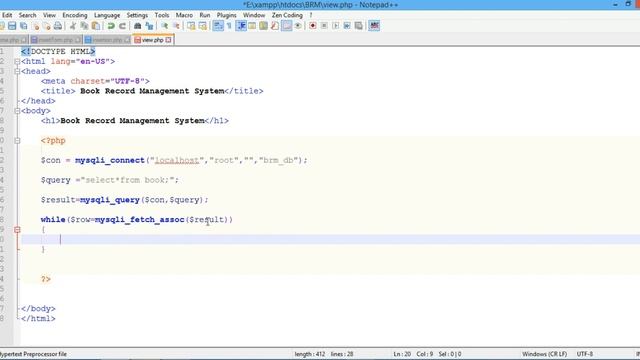The width and height of the screenshot is (640, 360).
Task: Collapse the while loop brace fold marker
Action: click(x=17, y=230)
